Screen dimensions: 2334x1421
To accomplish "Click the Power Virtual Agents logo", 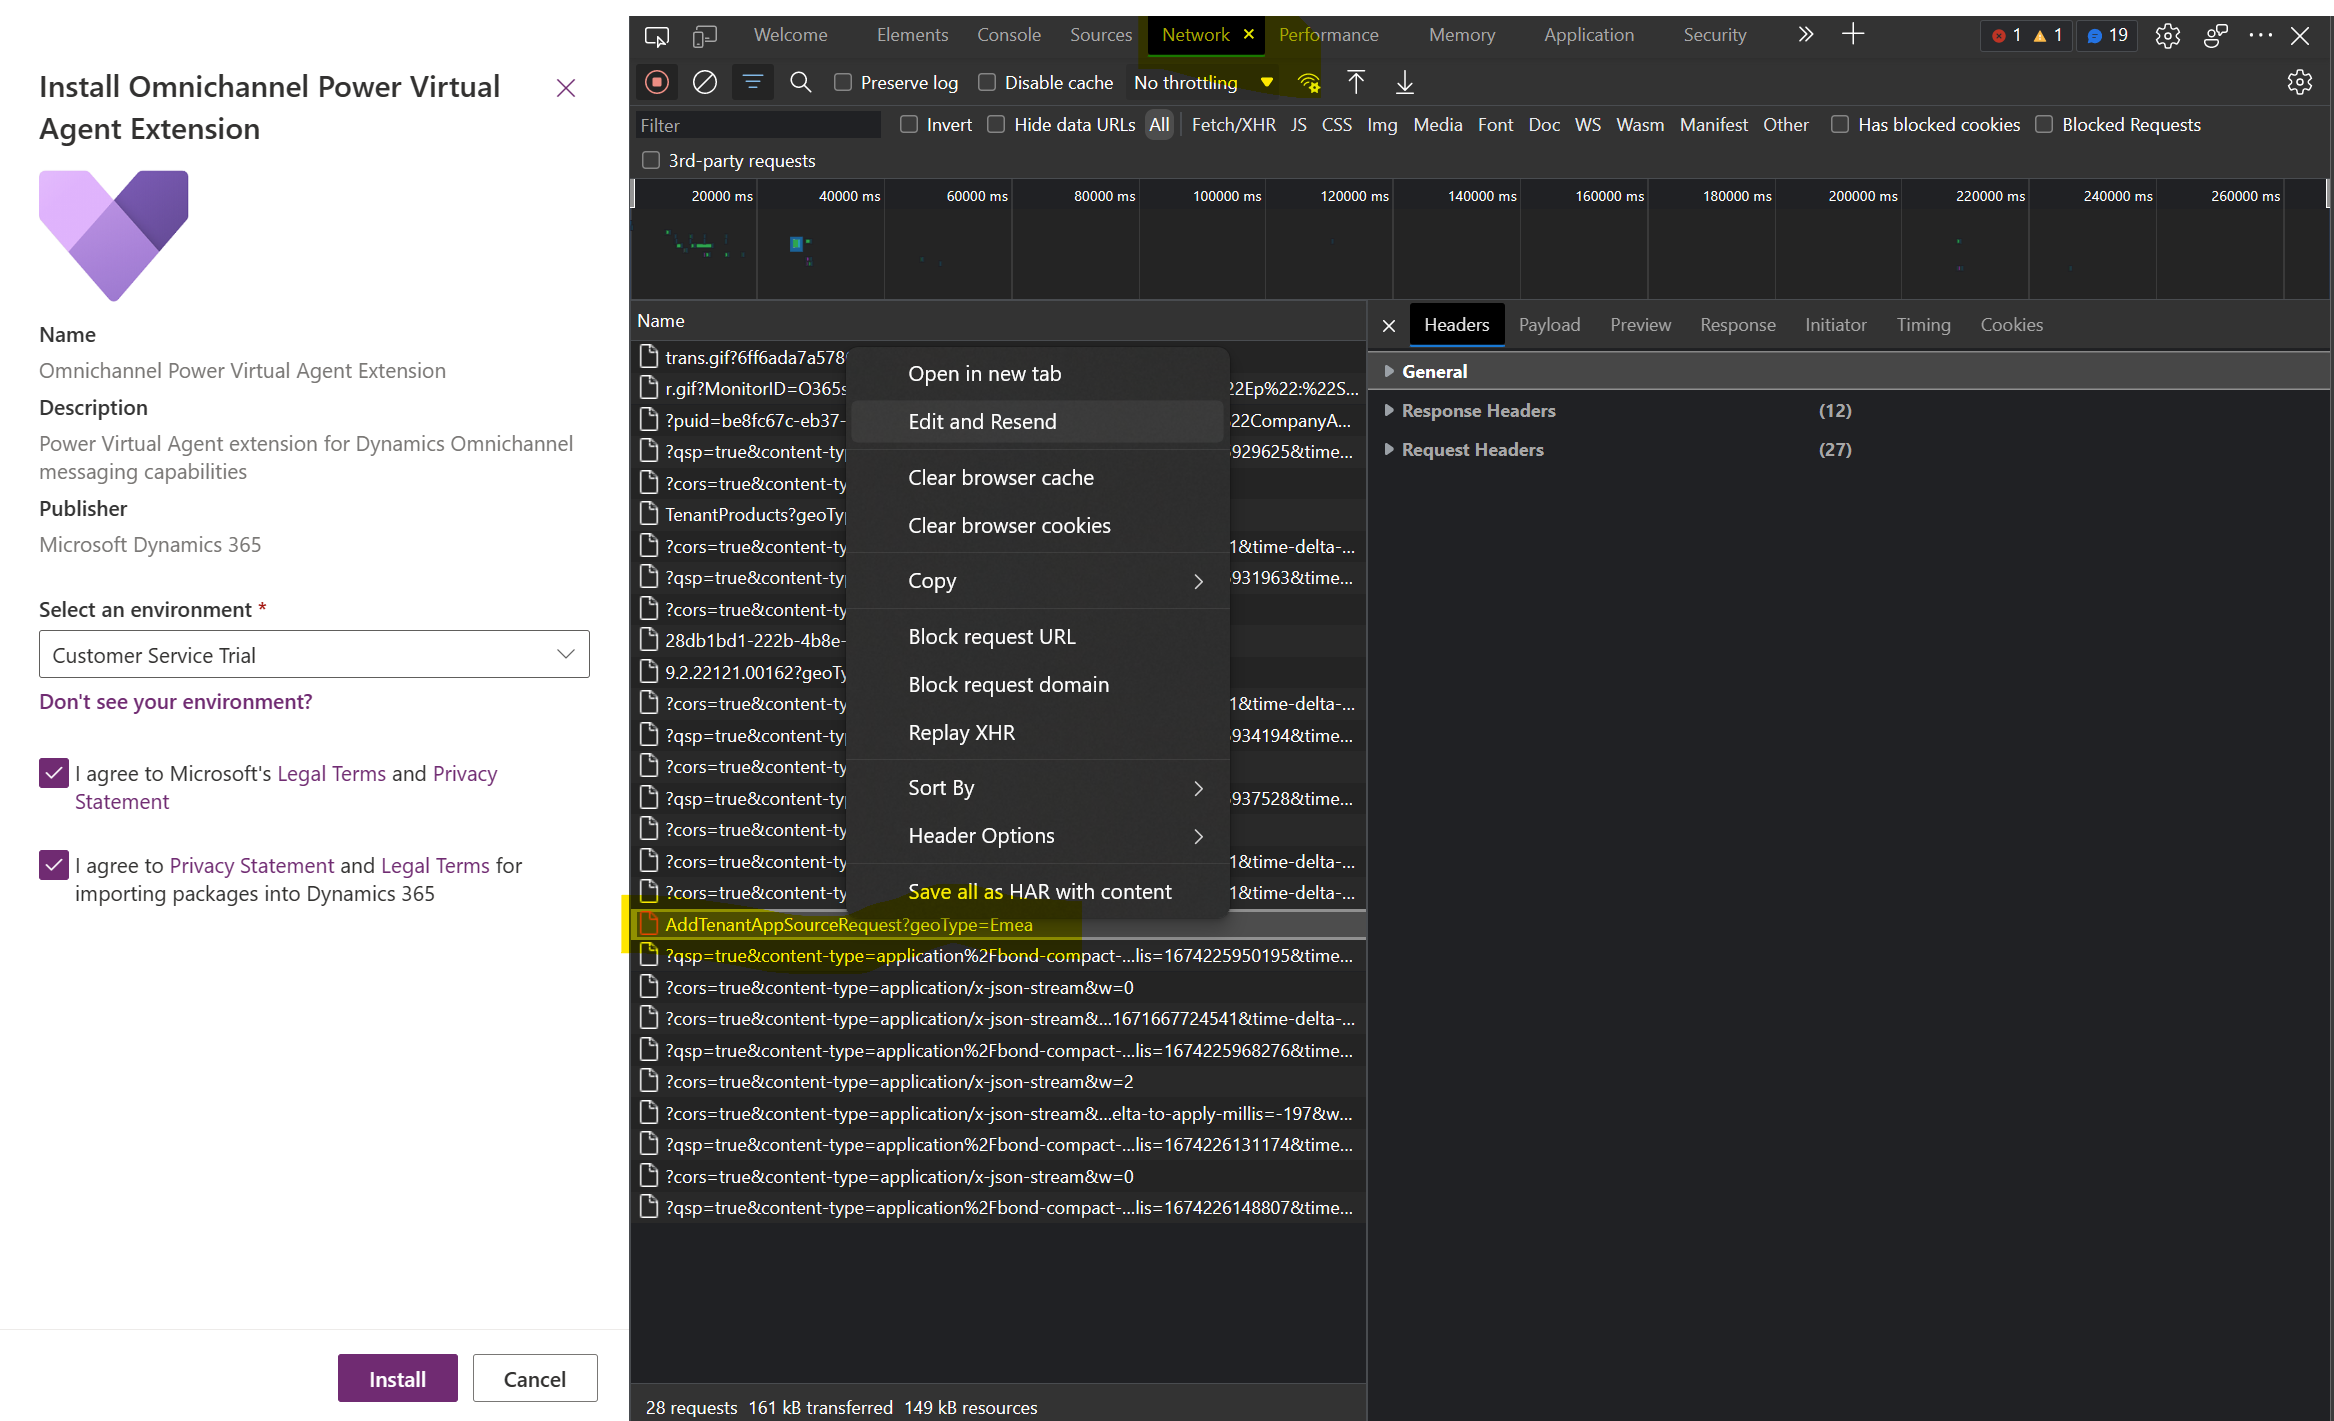I will pyautogui.click(x=114, y=235).
